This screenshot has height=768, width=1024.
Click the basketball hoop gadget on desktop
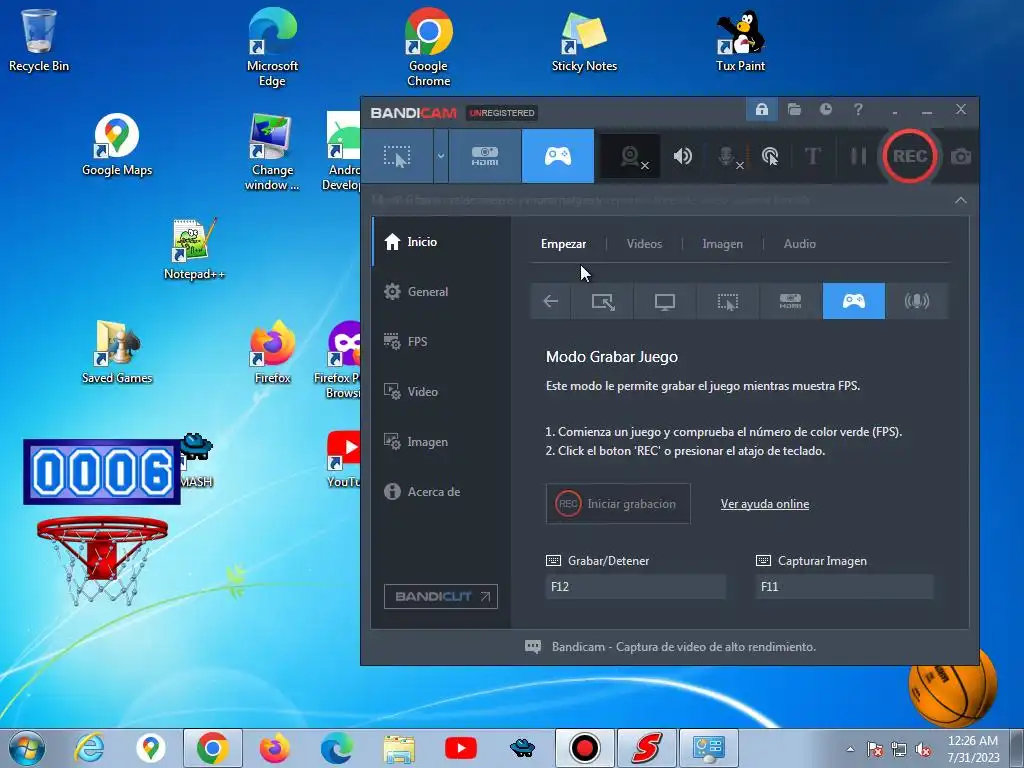coord(102,560)
